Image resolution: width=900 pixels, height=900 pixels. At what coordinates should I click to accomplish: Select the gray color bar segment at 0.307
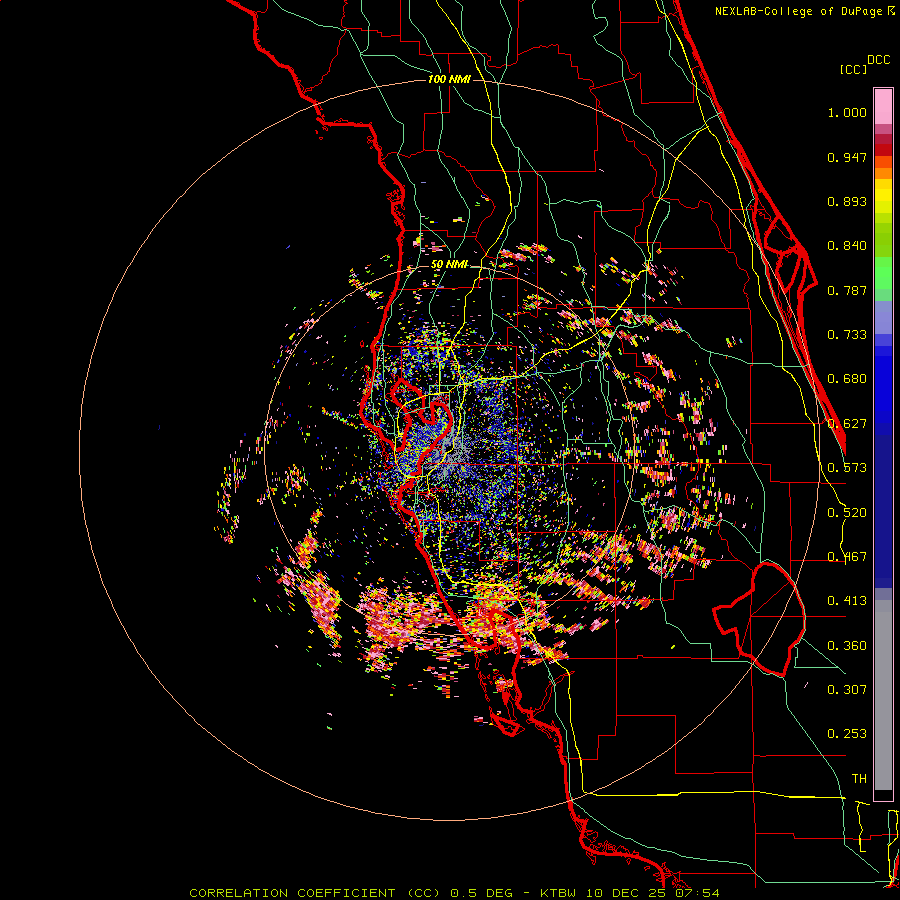coord(883,689)
